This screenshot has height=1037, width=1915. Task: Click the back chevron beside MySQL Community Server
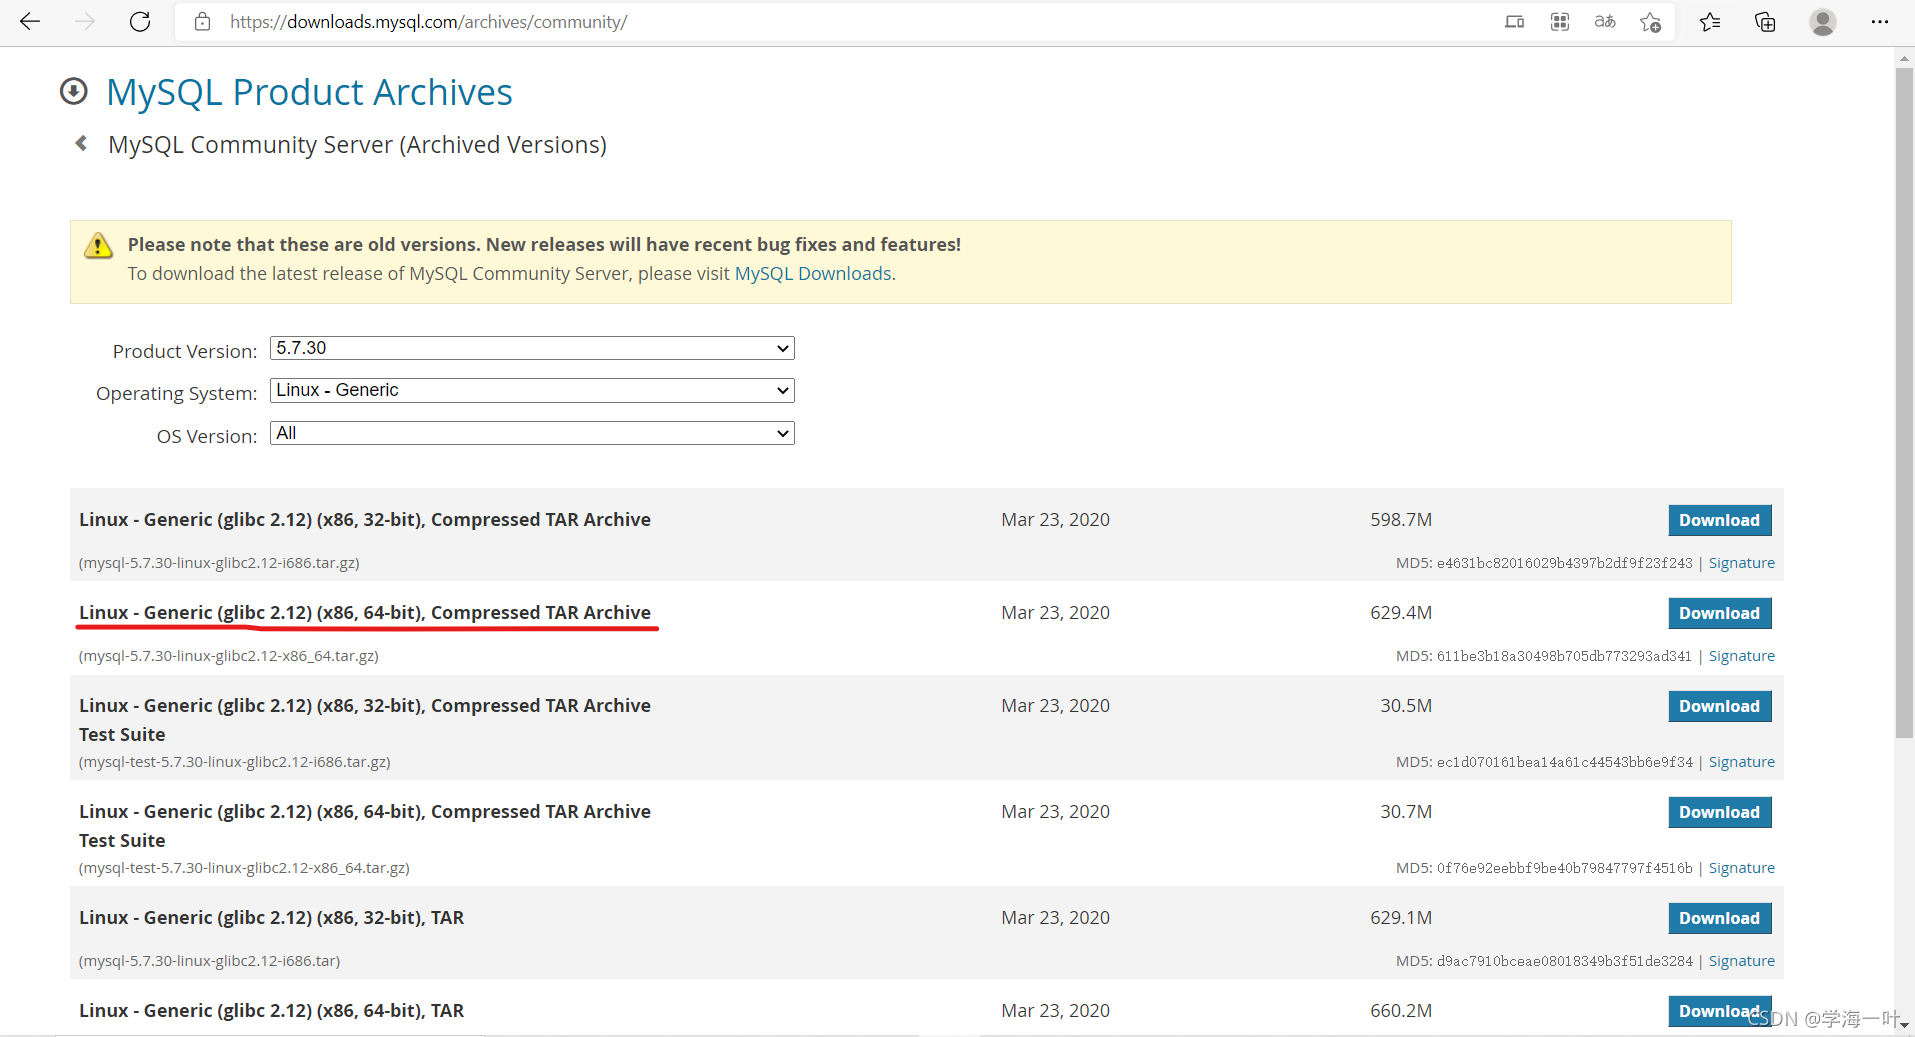click(x=81, y=143)
